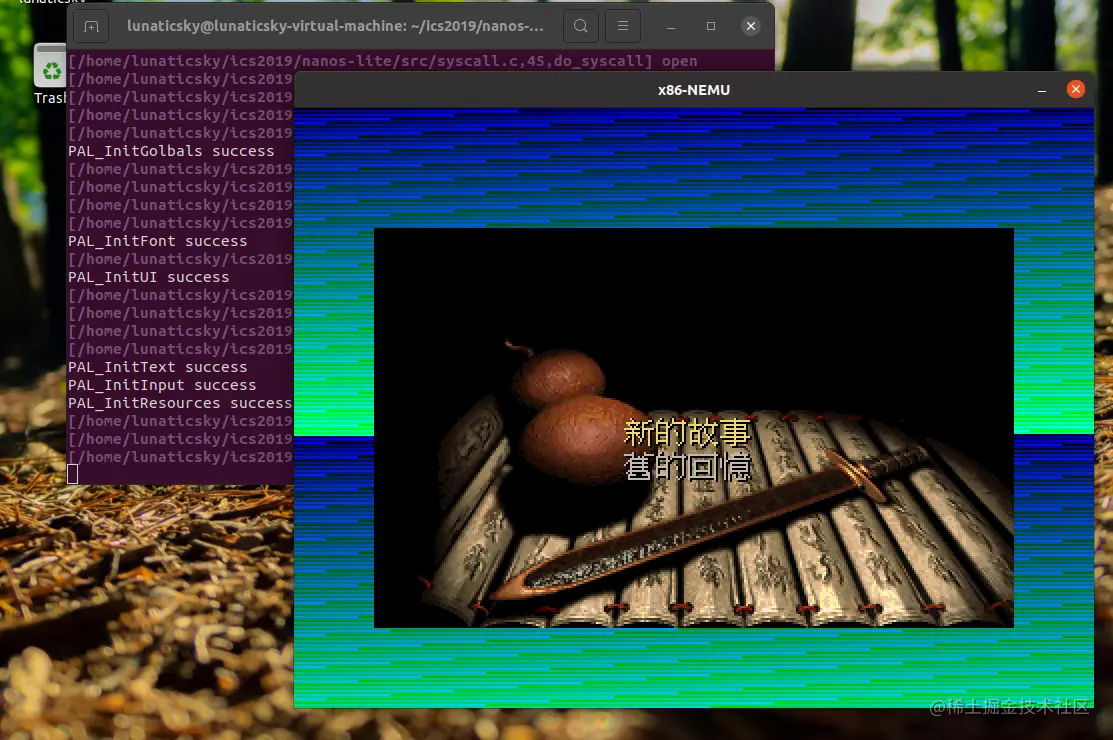Screen dimensions: 1113x740
Task: Choose 新的故事 to start a new story
Action: [x=686, y=430]
